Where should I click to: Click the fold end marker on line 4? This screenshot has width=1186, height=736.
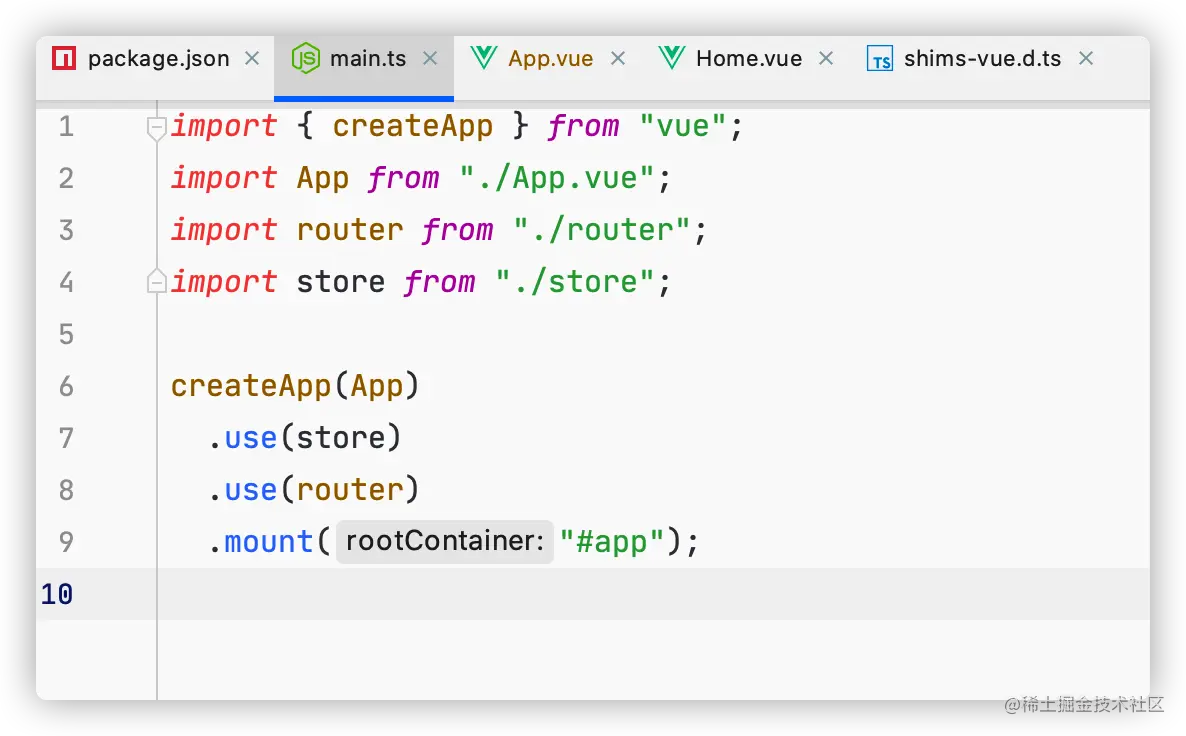(156, 281)
